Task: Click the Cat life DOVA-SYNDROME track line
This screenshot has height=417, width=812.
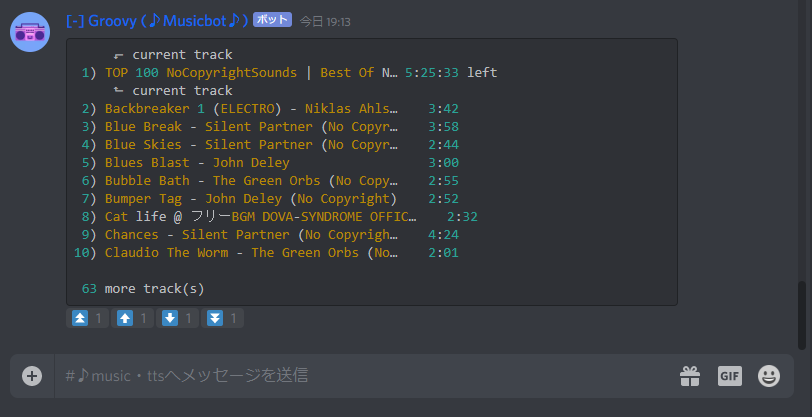Action: (280, 217)
